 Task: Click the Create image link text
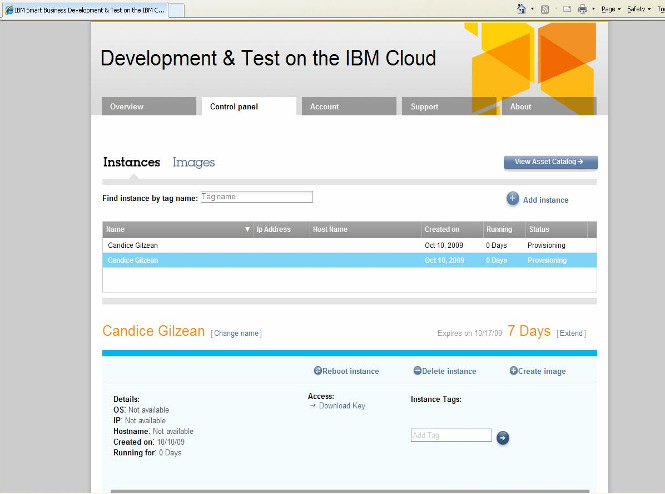542,371
